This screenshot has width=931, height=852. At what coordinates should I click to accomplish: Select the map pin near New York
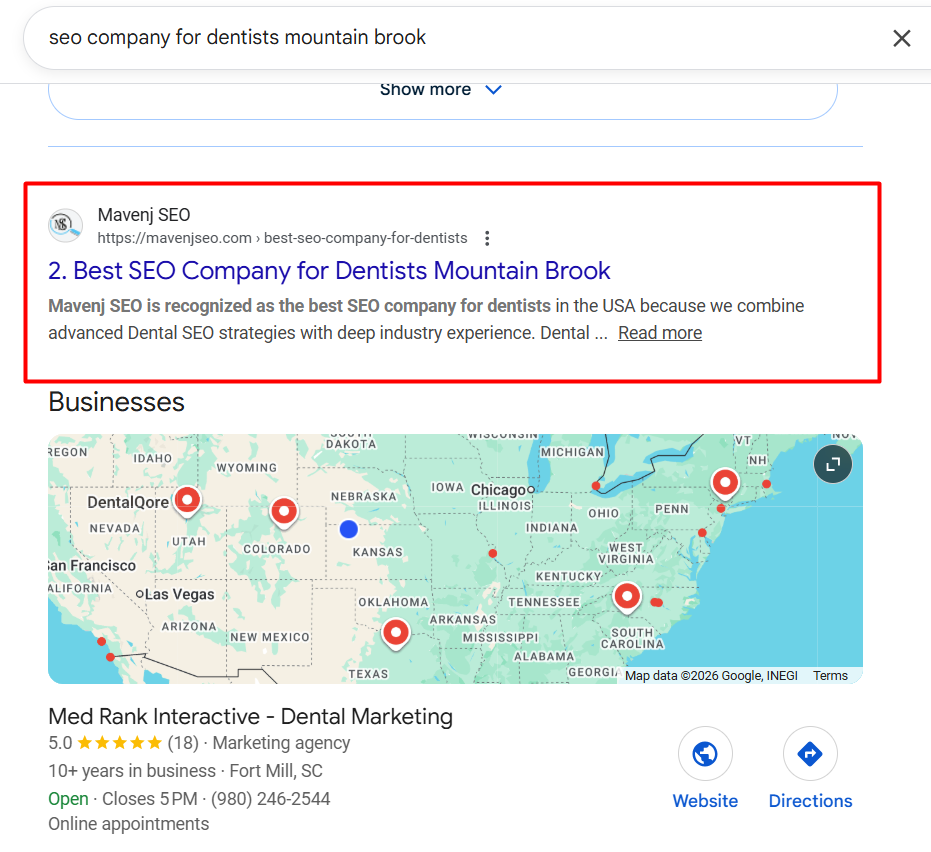pyautogui.click(x=724, y=483)
